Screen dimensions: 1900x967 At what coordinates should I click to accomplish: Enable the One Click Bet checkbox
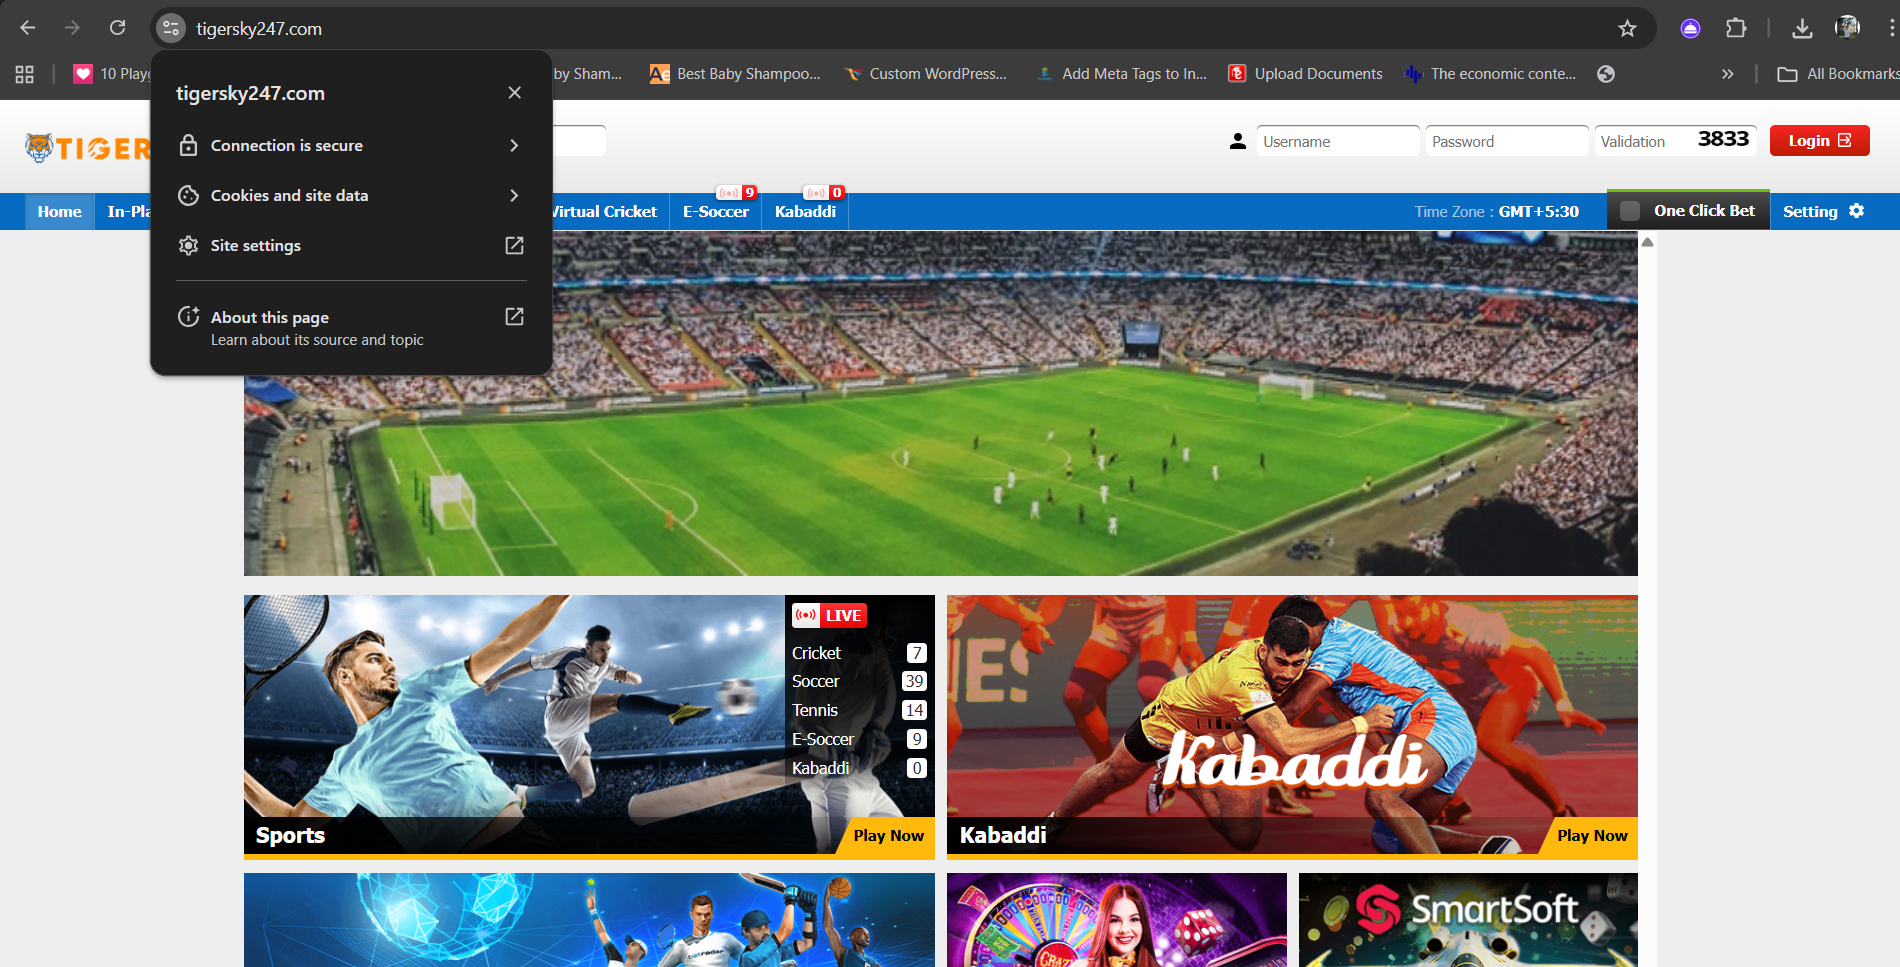tap(1630, 211)
